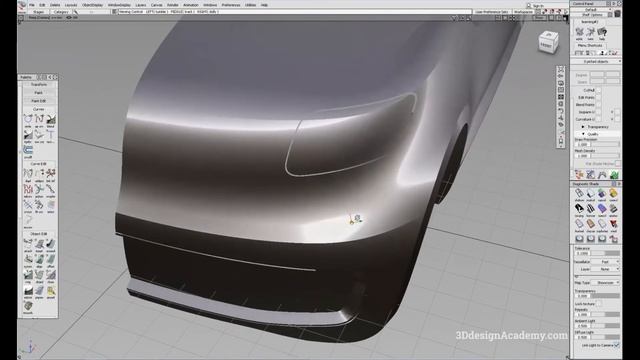This screenshot has height=360, width=640.
Task: Select the last single tool under Object Edit
Action: pos(28,306)
